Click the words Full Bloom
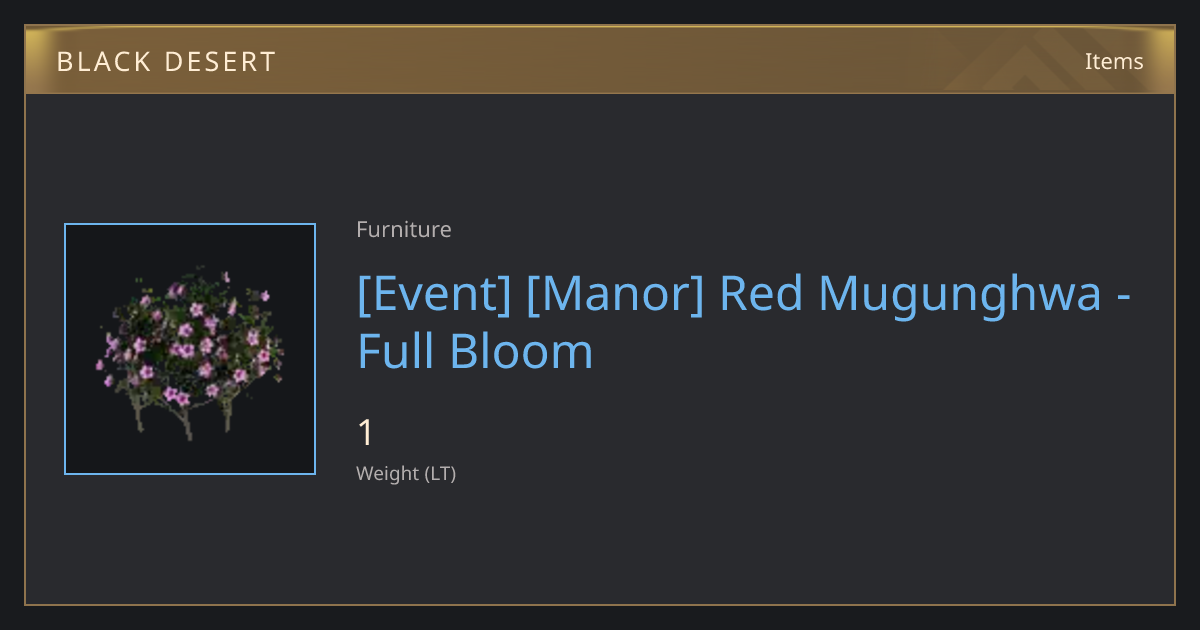Image resolution: width=1200 pixels, height=630 pixels. click(475, 351)
